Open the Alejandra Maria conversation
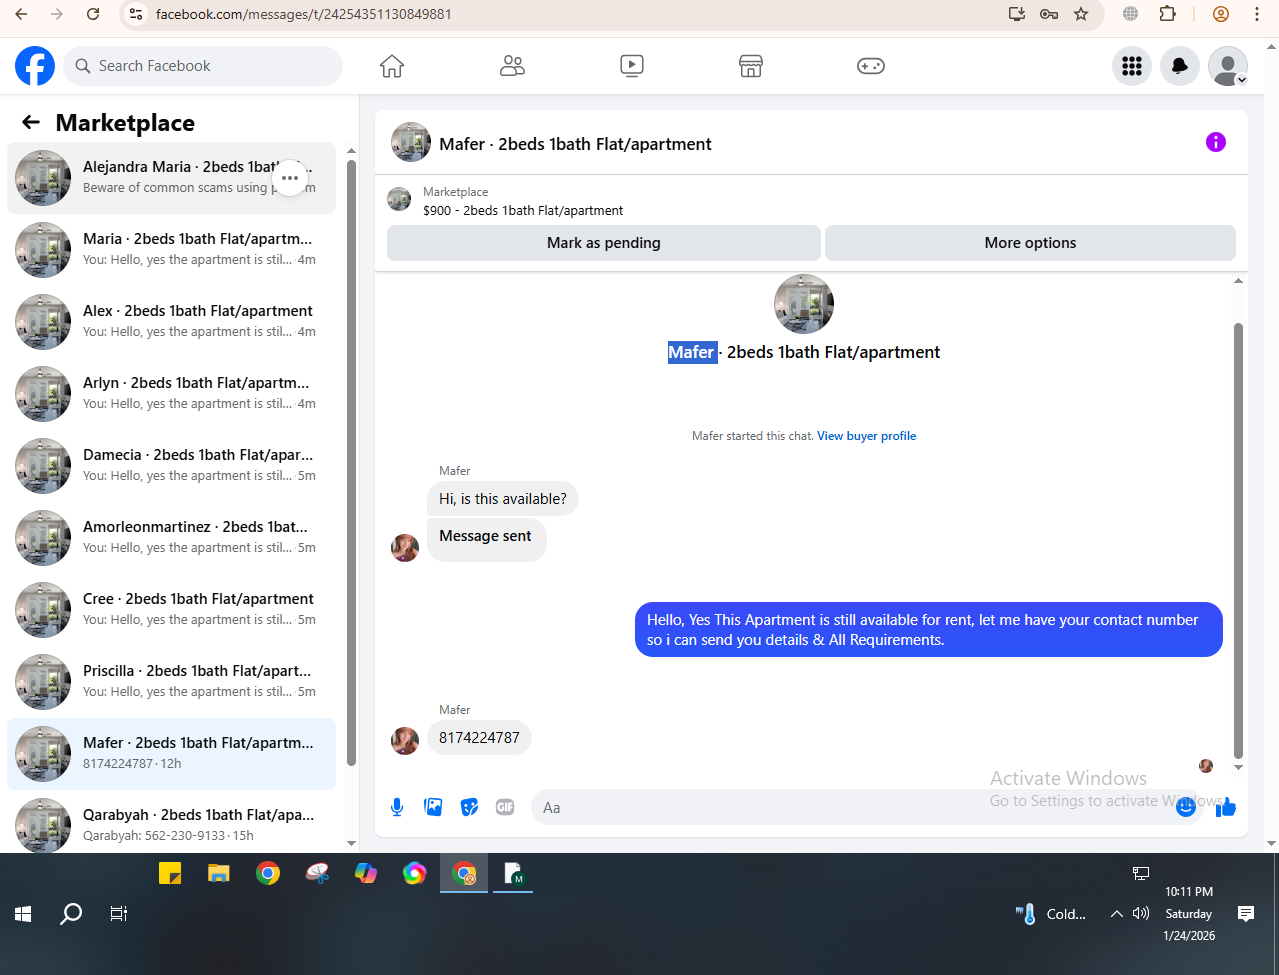1279x975 pixels. tap(172, 178)
